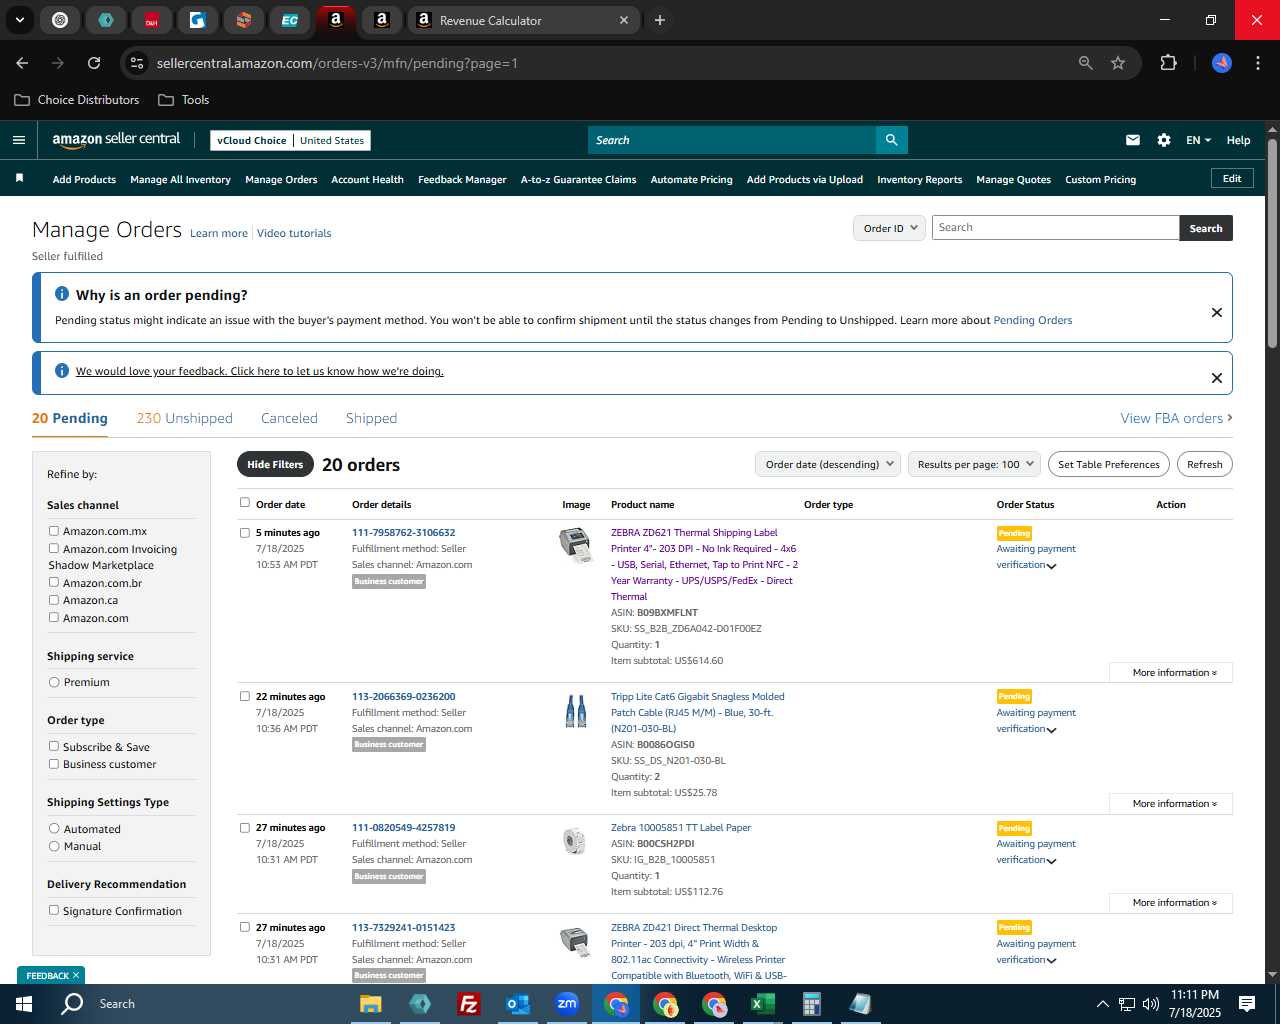Click the Amazon Seller Central logo
This screenshot has height=1024, width=1280.
pos(116,140)
